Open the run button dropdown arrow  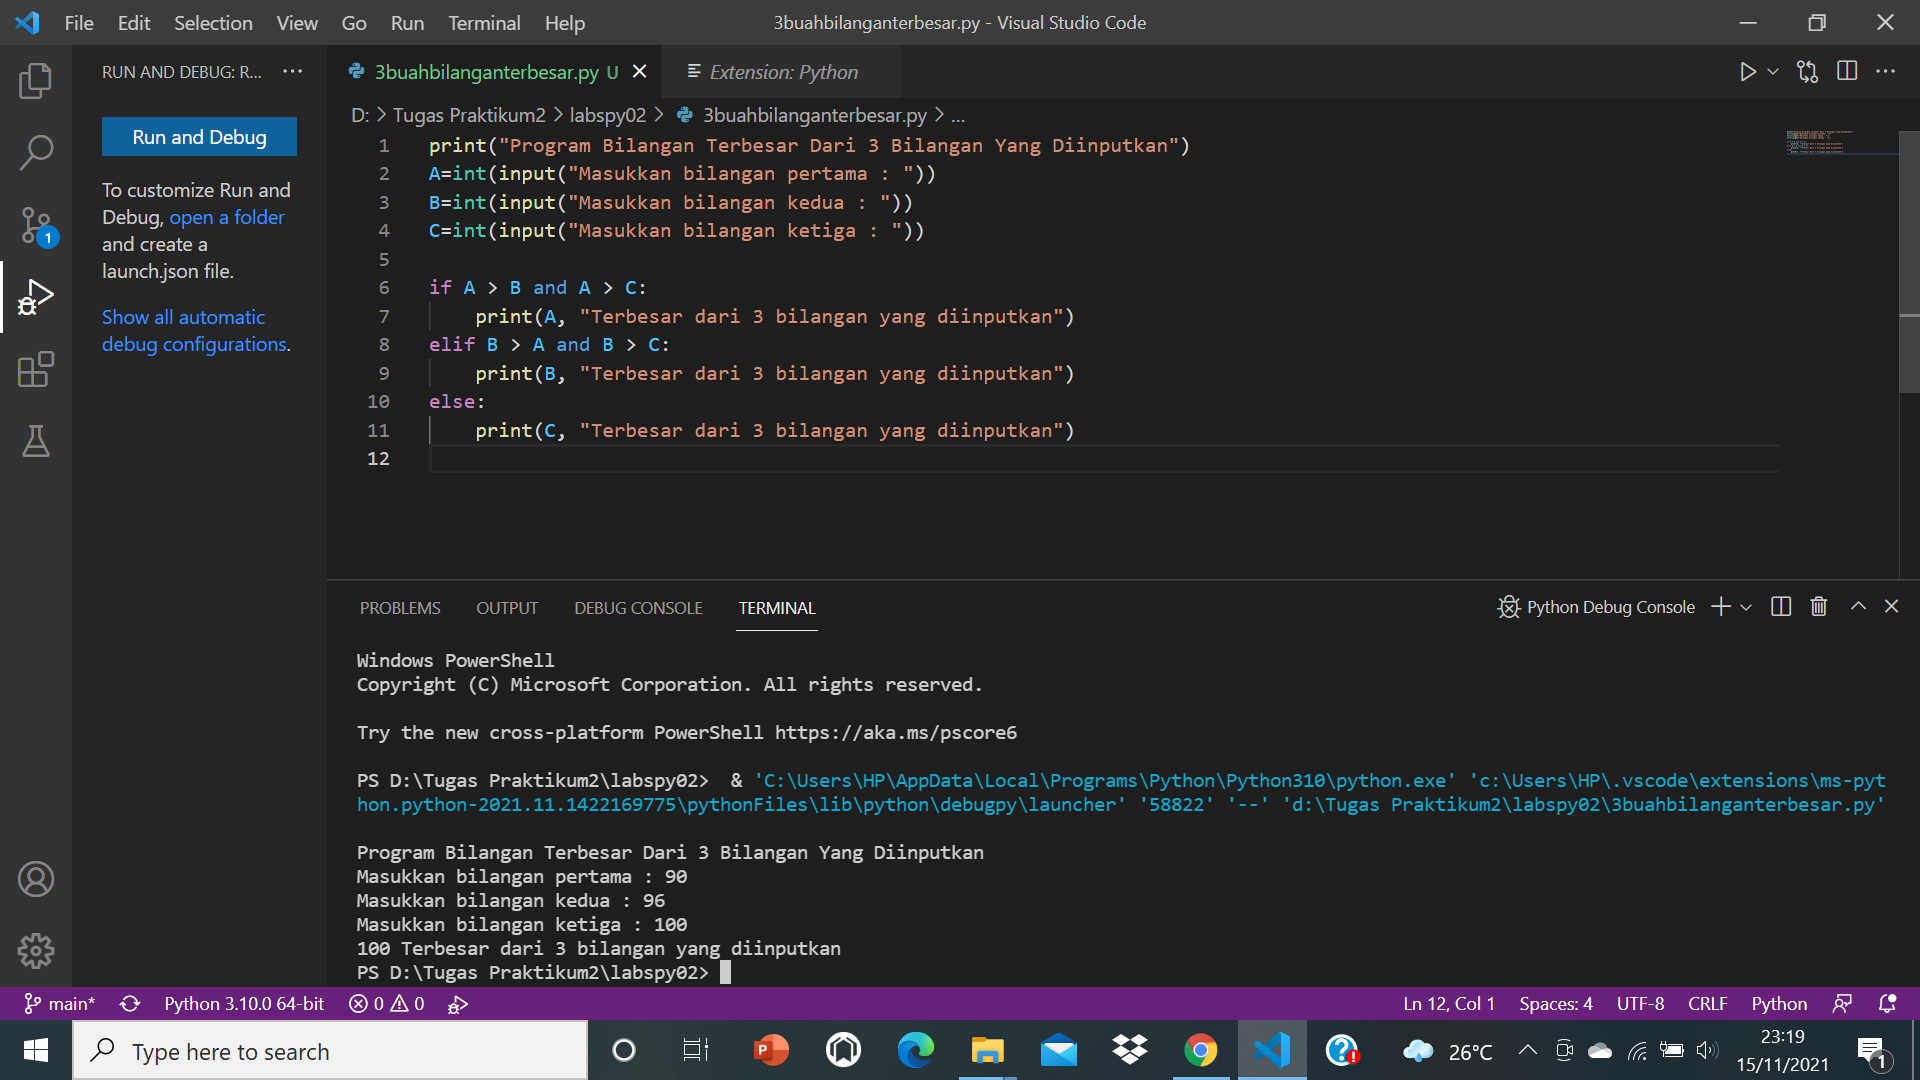point(1772,71)
